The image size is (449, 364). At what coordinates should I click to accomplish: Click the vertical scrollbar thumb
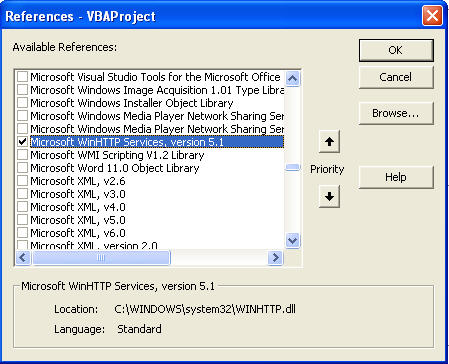click(x=292, y=167)
